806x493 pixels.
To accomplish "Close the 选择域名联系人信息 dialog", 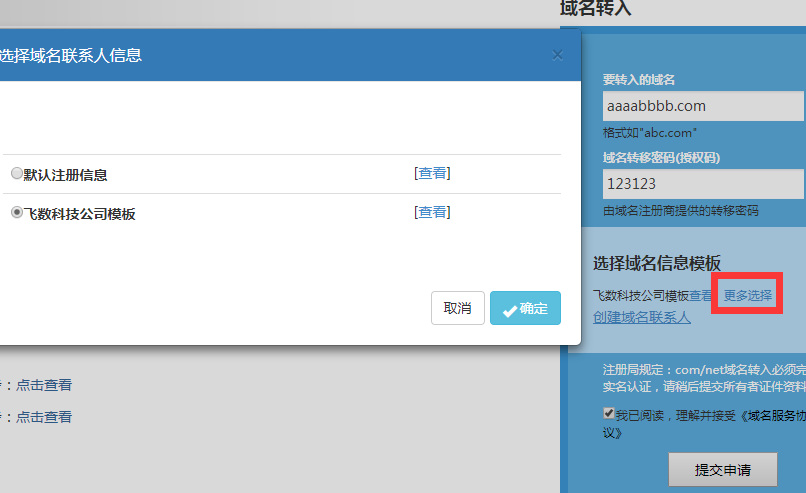I will [557, 55].
